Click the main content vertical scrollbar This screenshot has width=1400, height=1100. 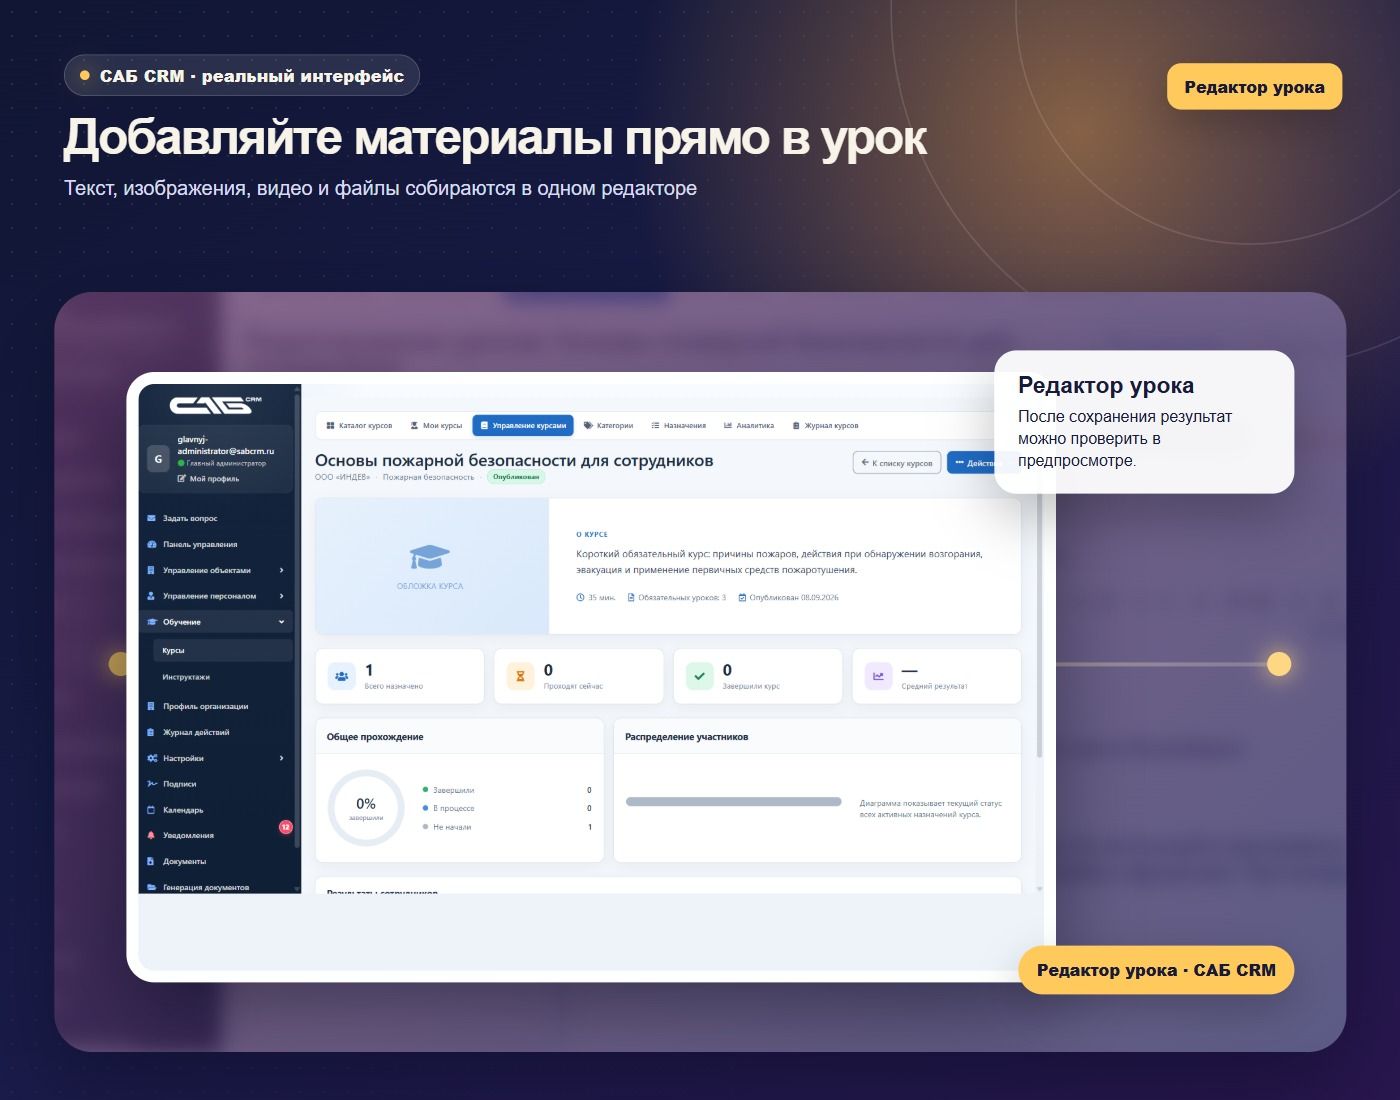tap(1040, 625)
